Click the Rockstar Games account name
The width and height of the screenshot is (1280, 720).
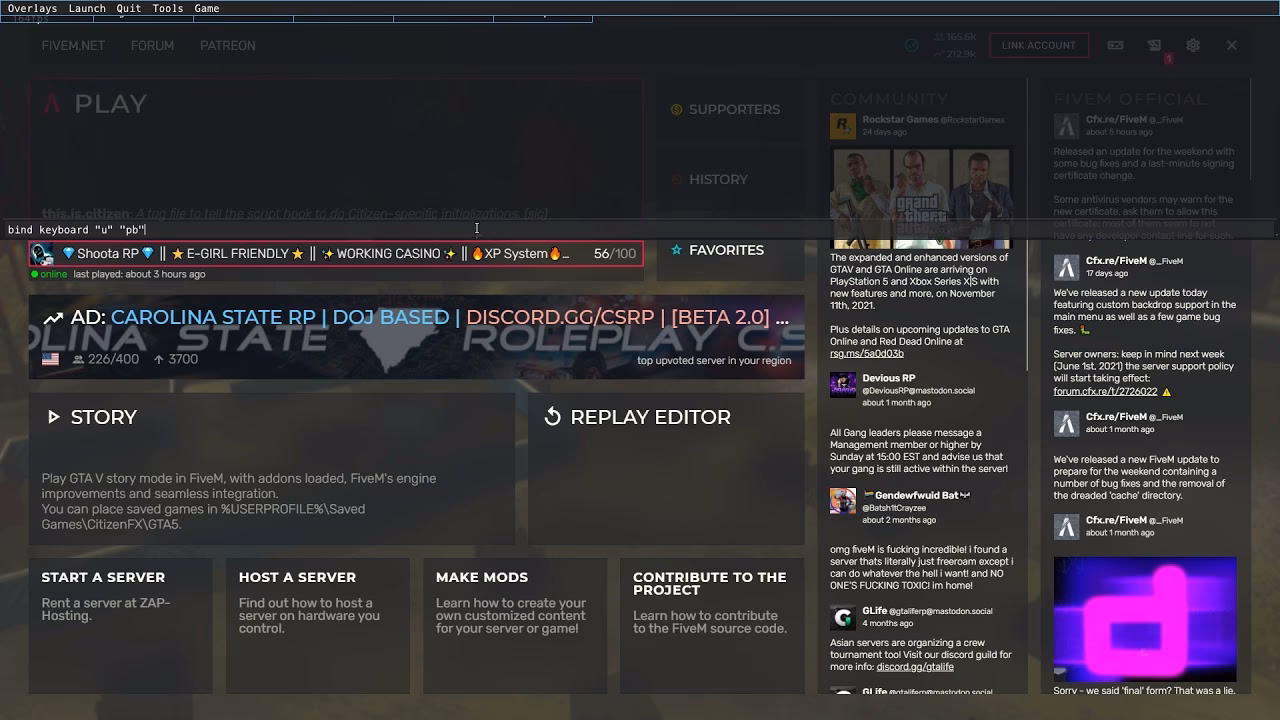[900, 120]
